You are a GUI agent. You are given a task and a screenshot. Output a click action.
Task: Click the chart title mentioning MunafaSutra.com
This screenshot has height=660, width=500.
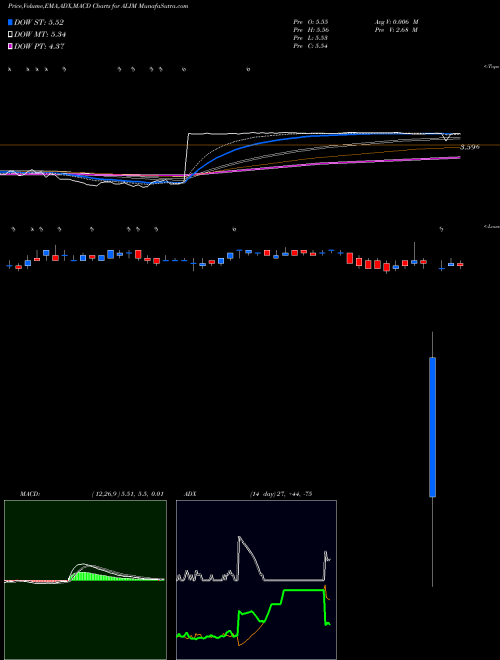(x=98, y=6)
